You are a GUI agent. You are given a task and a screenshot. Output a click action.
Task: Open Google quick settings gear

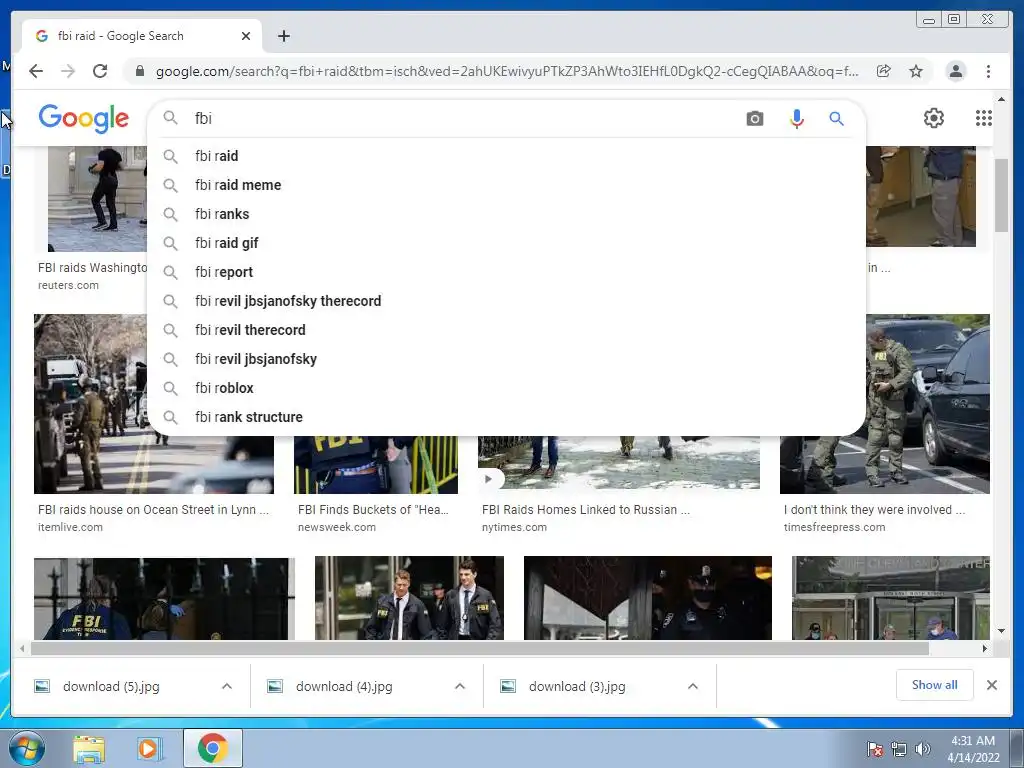point(934,118)
